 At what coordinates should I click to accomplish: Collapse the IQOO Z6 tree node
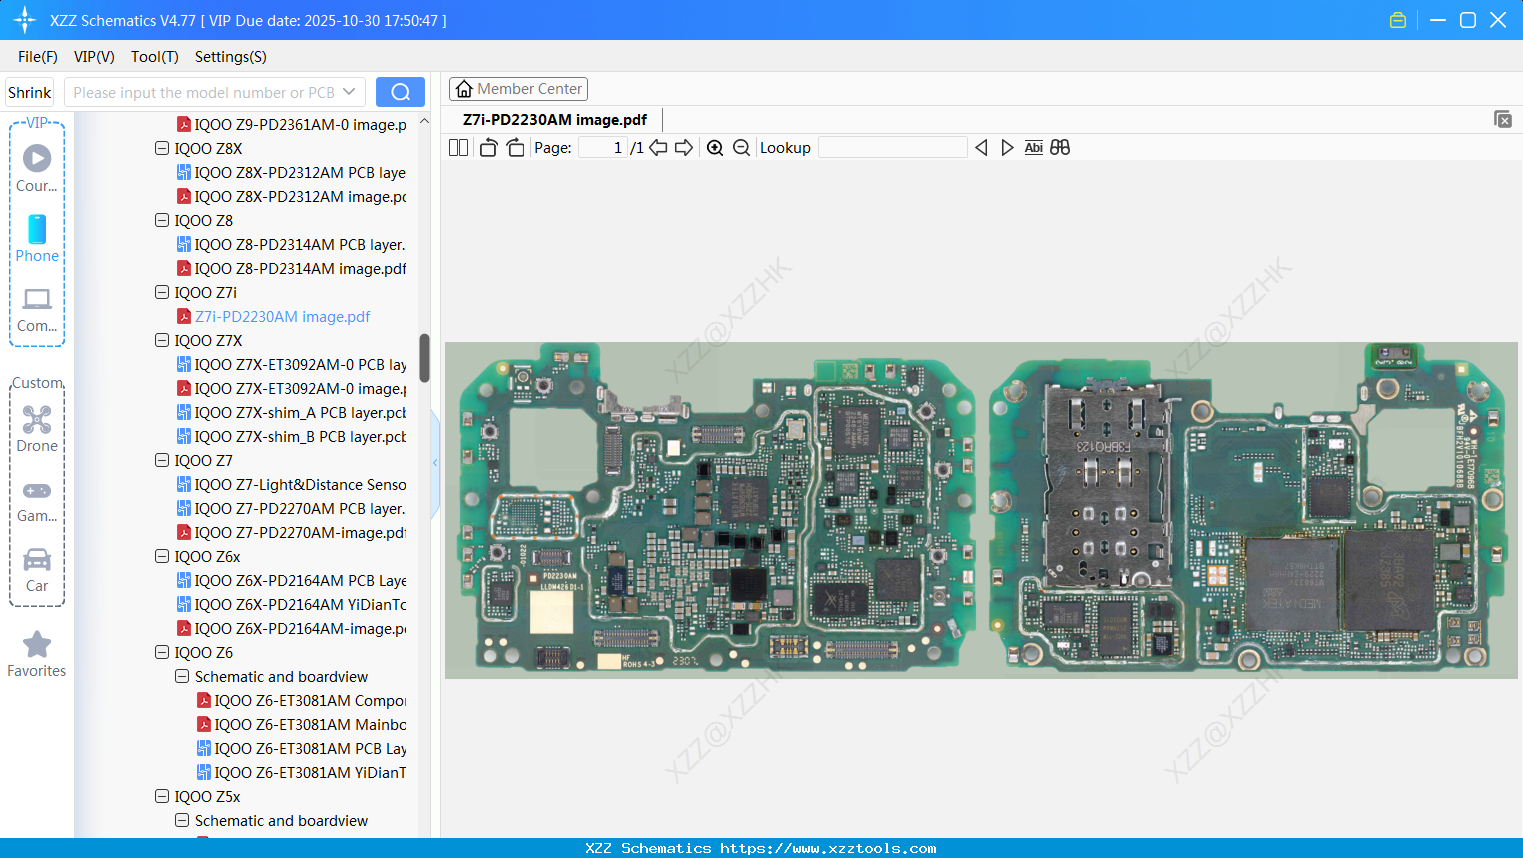tap(162, 653)
